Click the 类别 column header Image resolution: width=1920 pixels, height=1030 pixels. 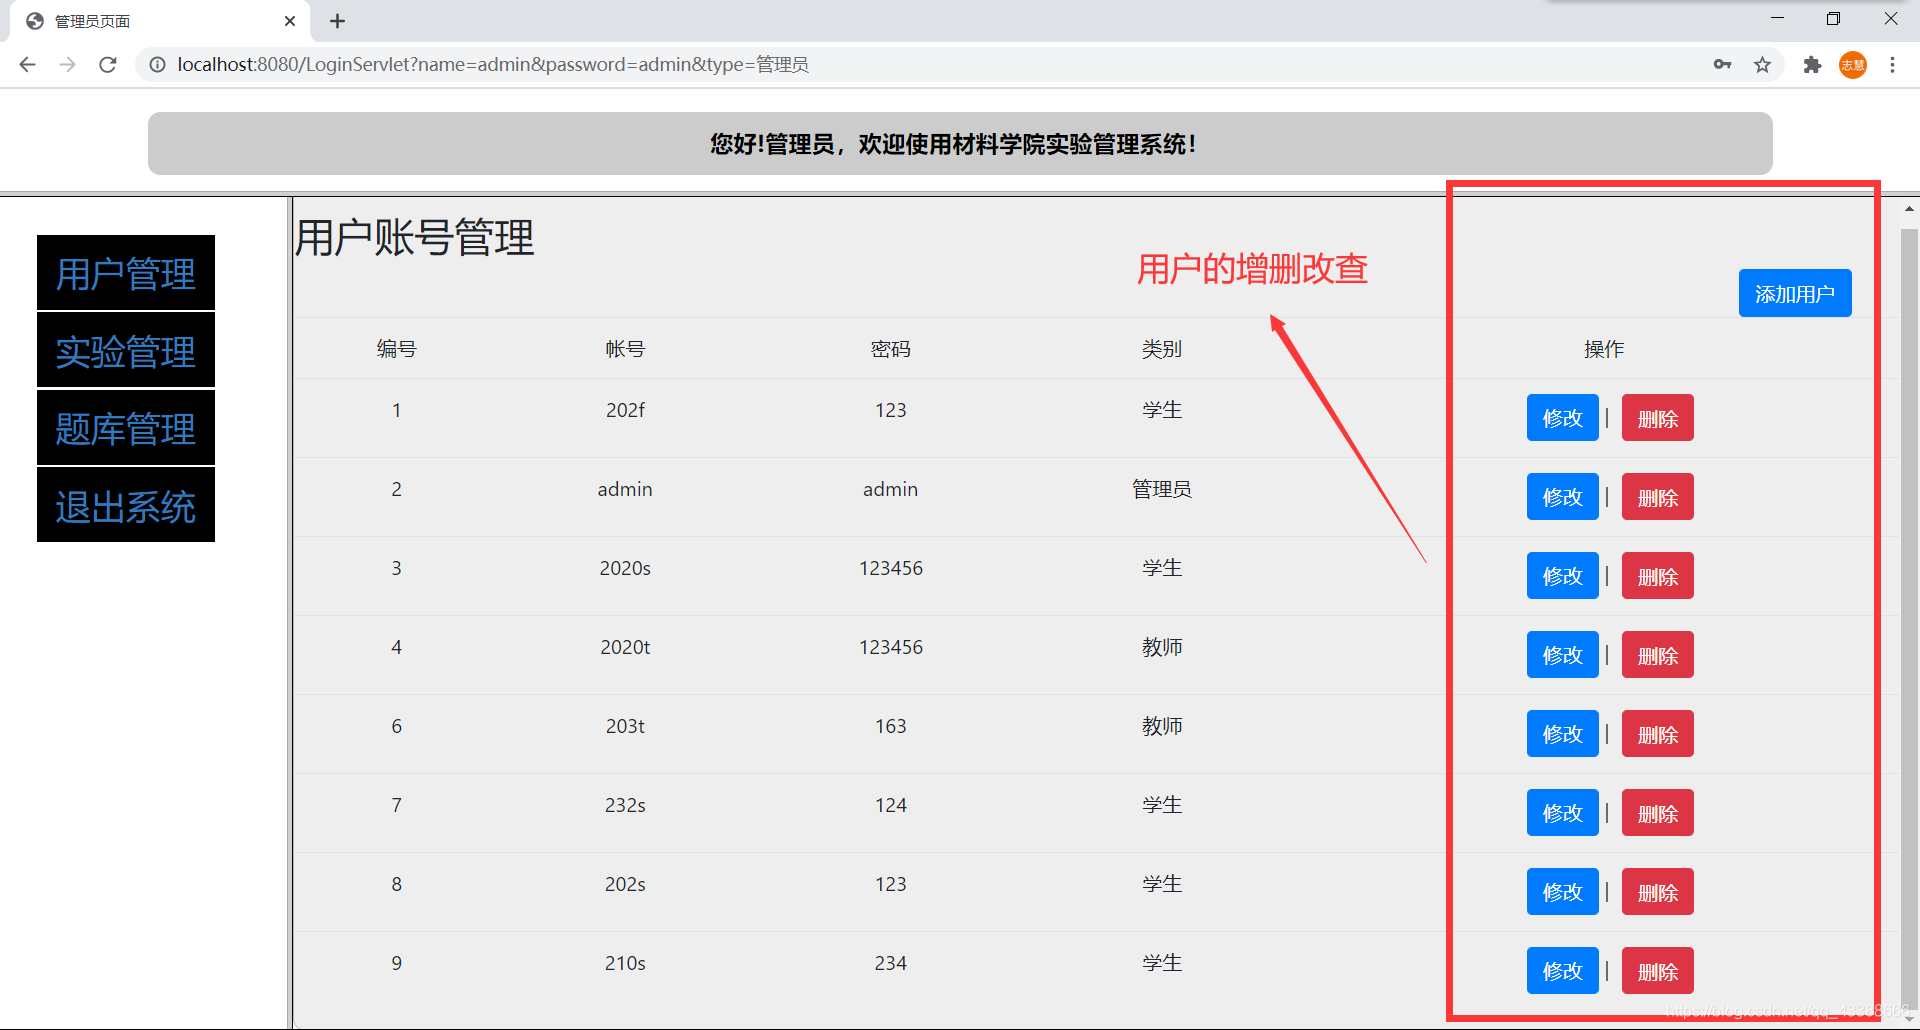1162,349
